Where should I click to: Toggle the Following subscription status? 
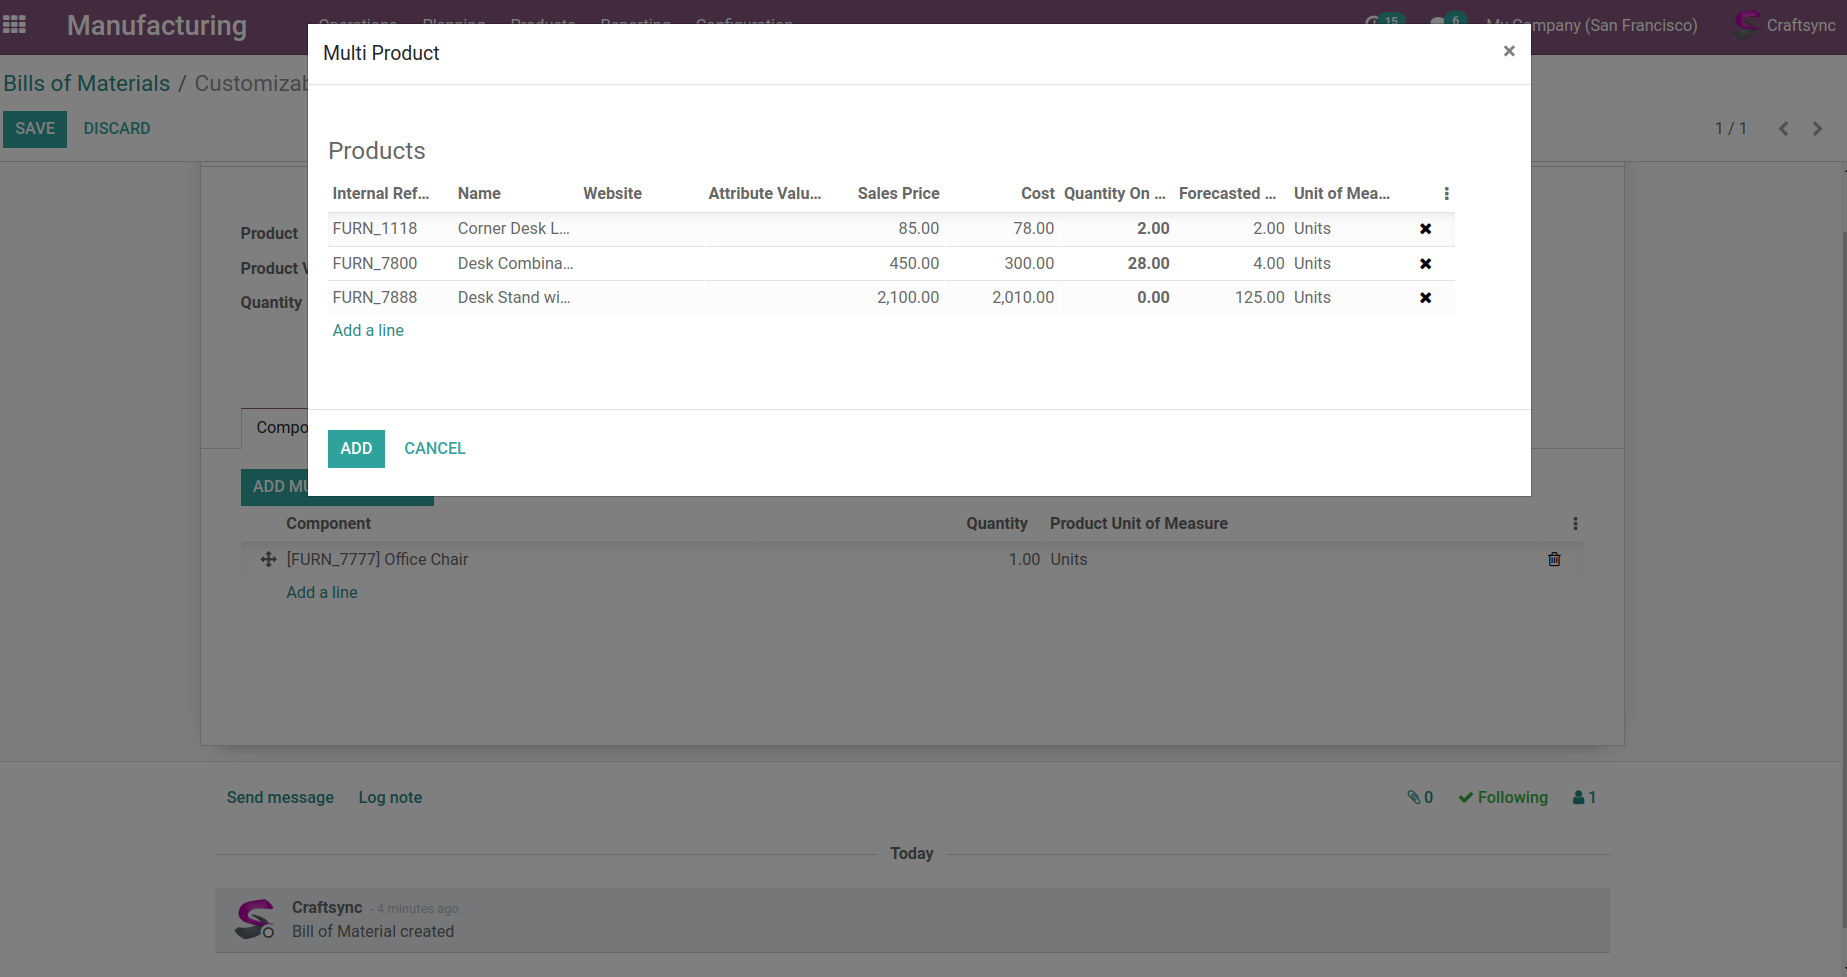[1503, 798]
